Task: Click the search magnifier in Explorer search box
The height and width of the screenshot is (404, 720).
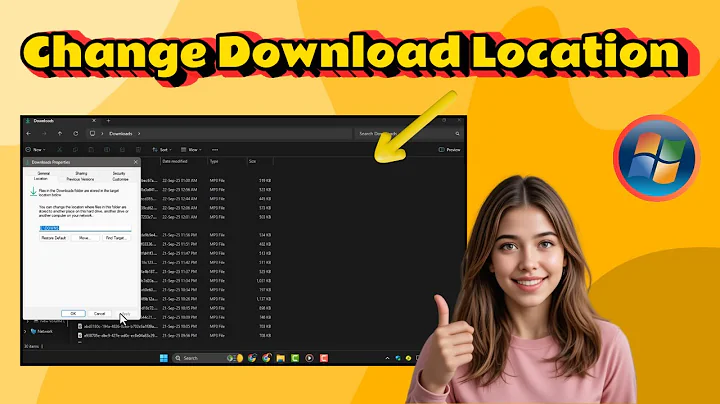Action: pyautogui.click(x=457, y=134)
